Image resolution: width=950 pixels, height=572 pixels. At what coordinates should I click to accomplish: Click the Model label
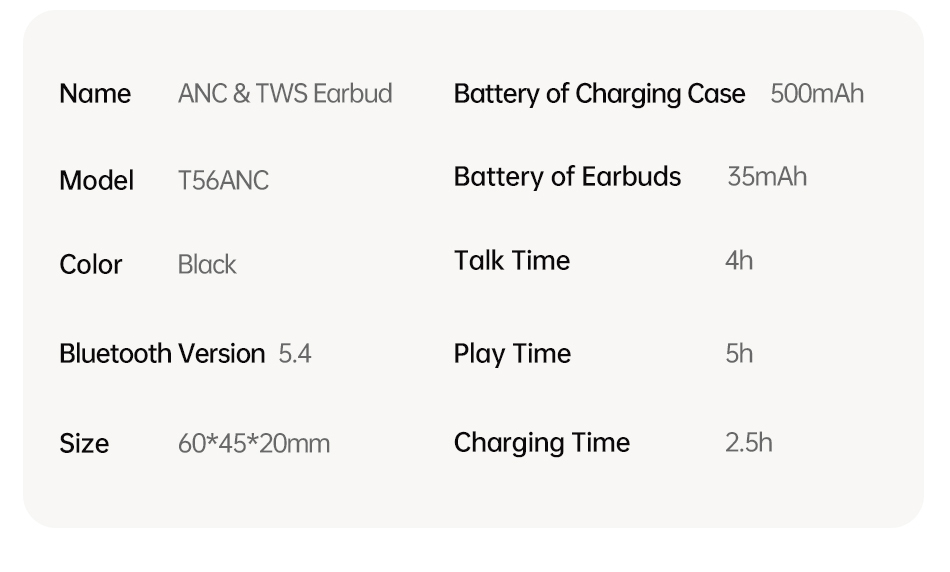point(96,181)
